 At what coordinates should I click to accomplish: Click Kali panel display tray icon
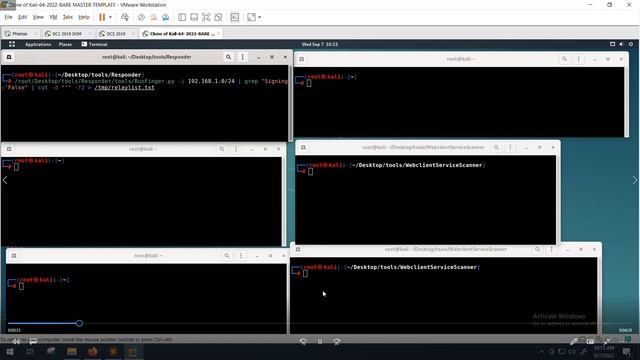(x=612, y=44)
